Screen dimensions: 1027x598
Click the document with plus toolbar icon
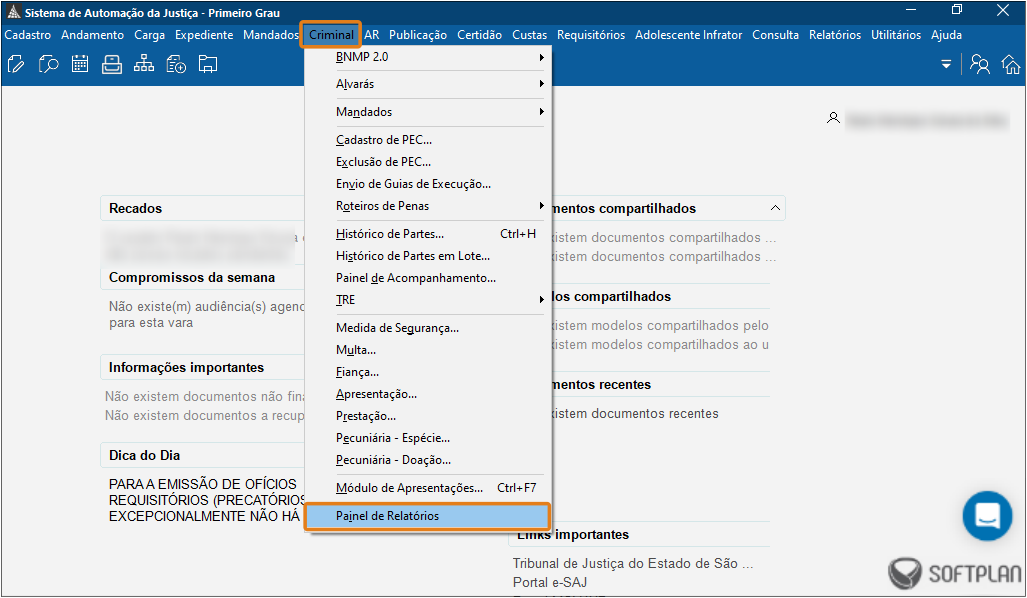176,65
